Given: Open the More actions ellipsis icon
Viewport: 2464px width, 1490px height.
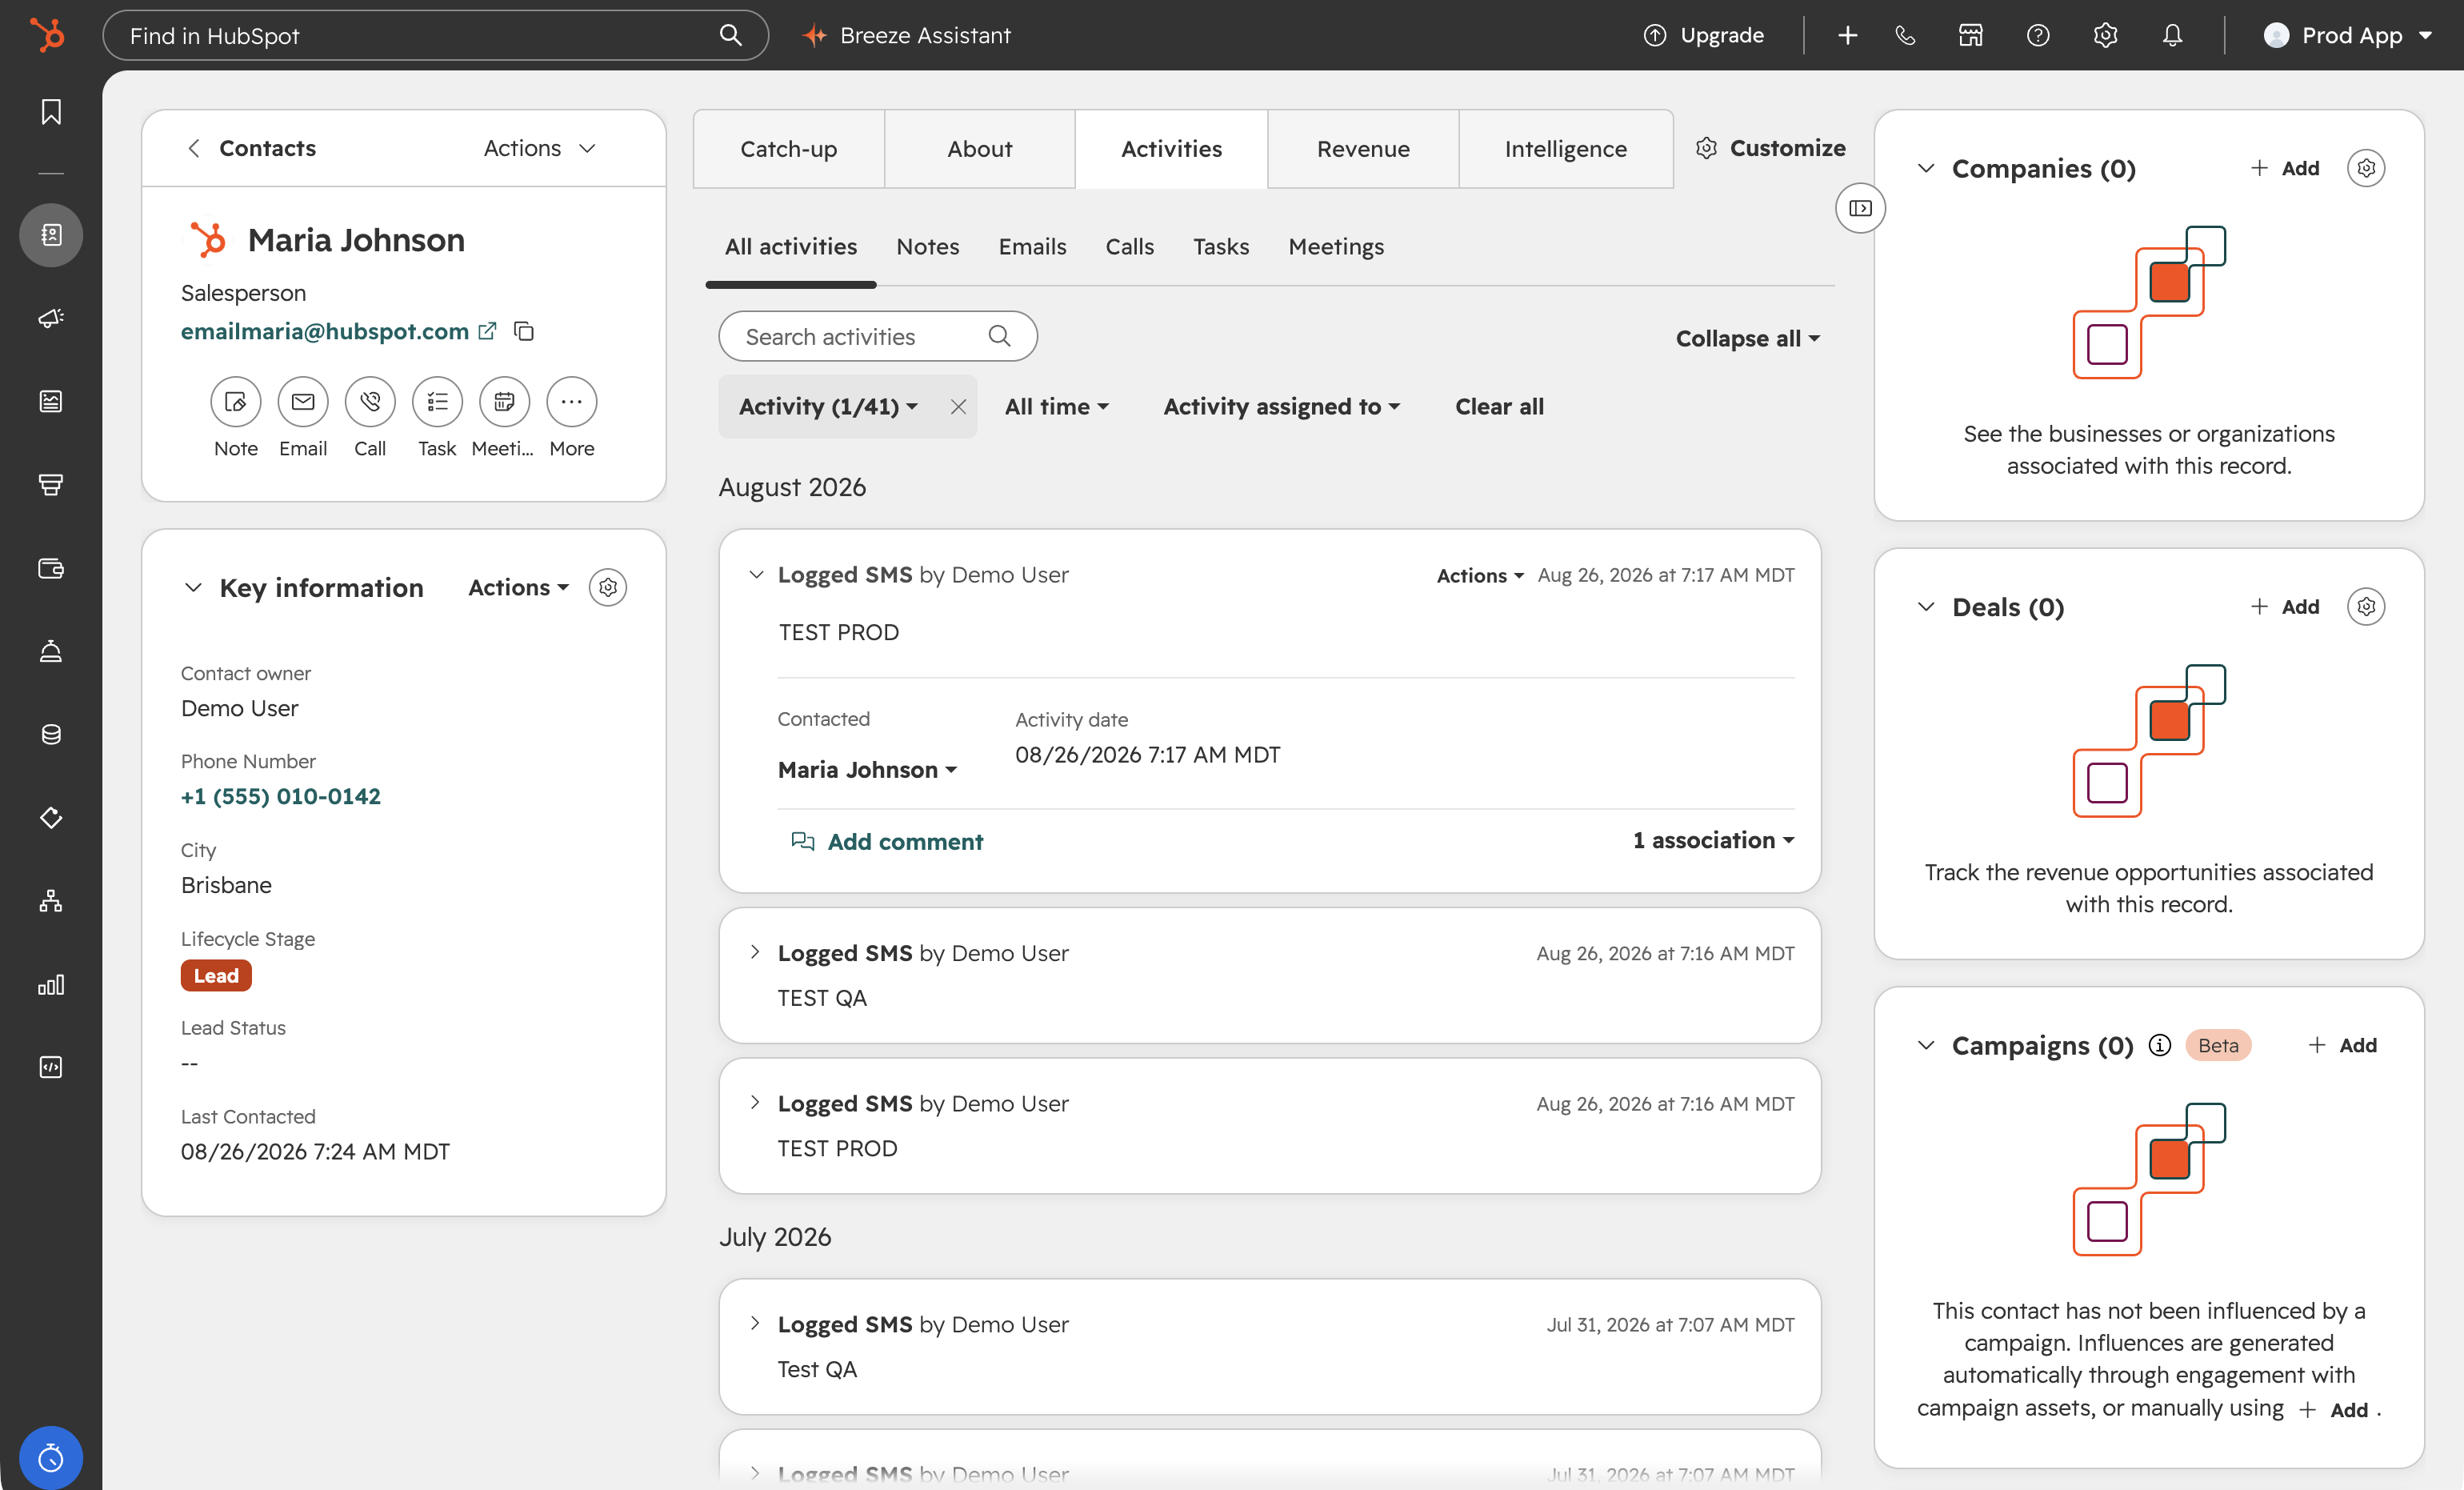Looking at the screenshot, I should pos(571,402).
